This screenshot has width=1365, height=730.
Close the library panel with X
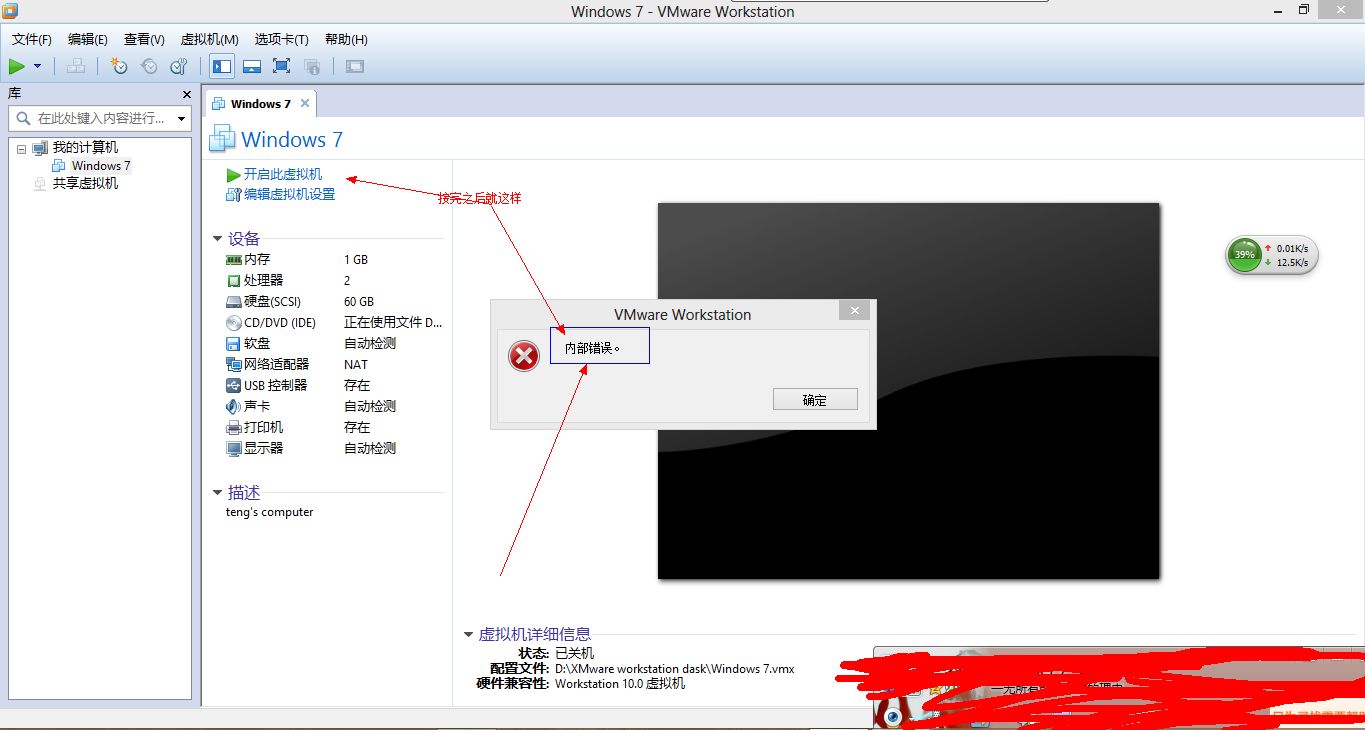[x=186, y=94]
